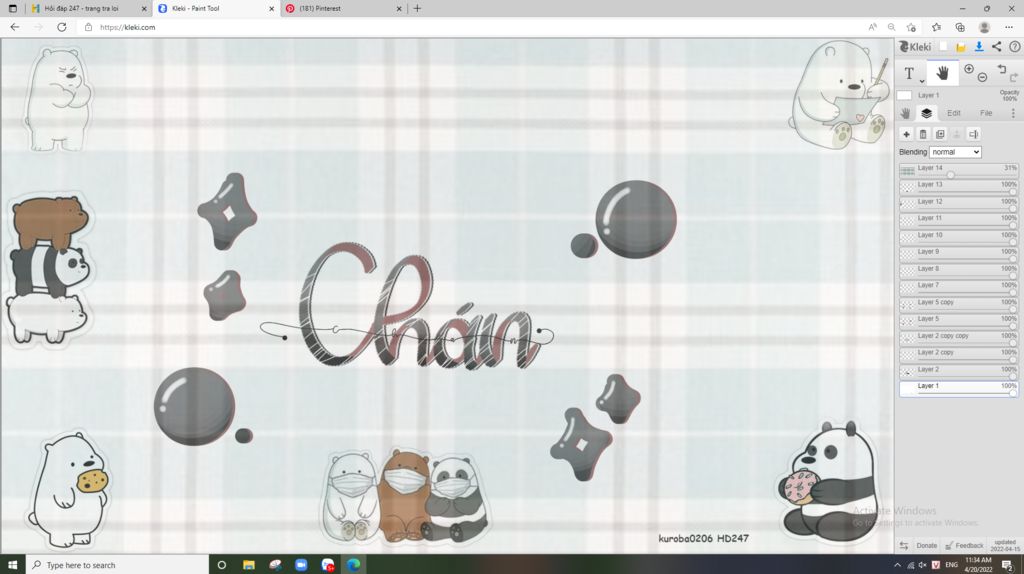Open the File tab
1024x574 pixels.
[x=986, y=113]
